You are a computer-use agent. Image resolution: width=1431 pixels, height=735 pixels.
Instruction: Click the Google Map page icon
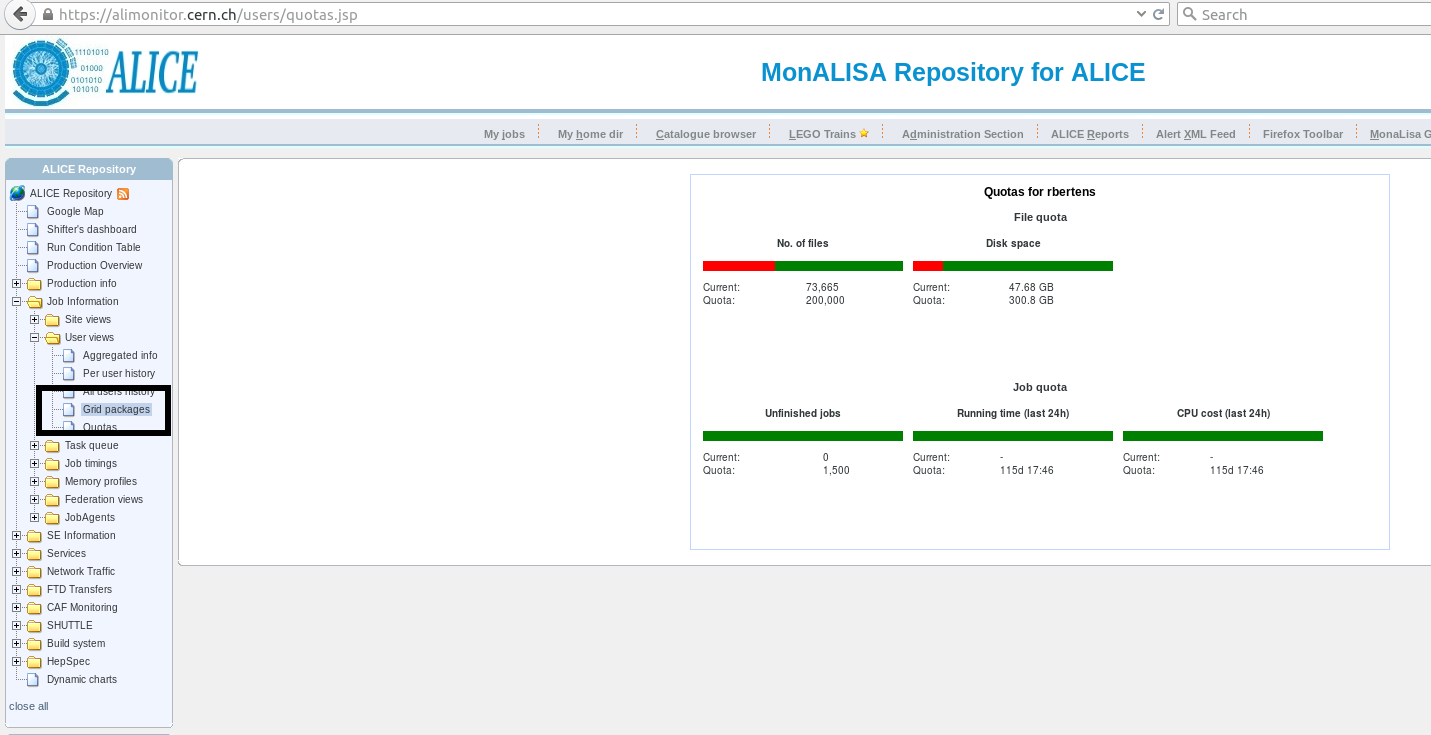(33, 211)
